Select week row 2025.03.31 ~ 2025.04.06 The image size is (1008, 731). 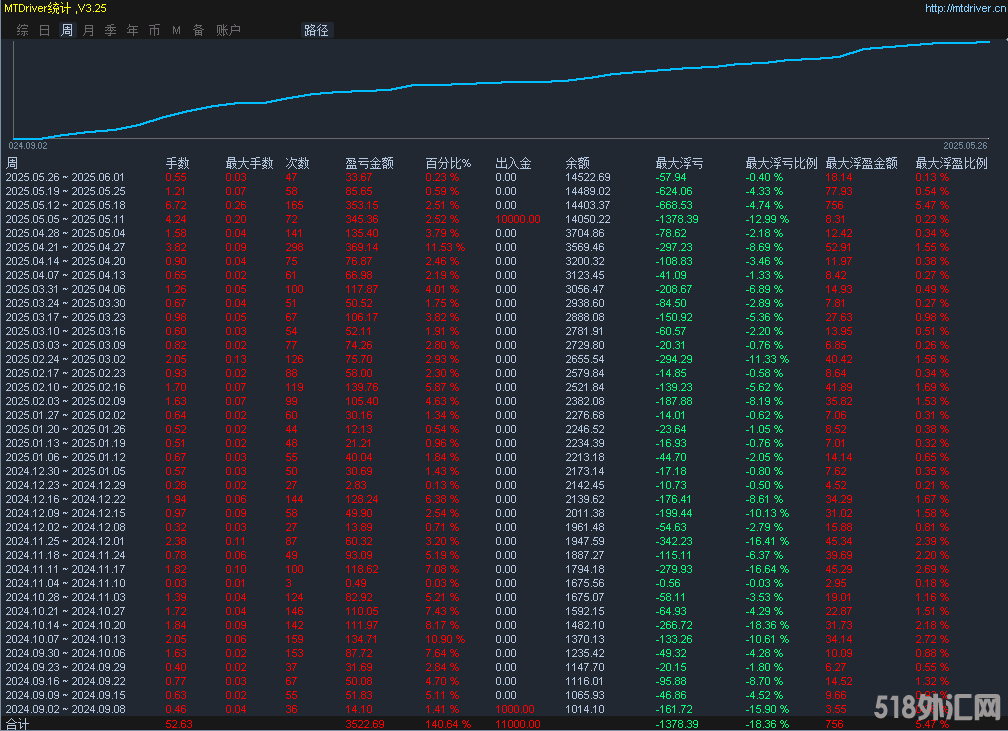click(504, 289)
